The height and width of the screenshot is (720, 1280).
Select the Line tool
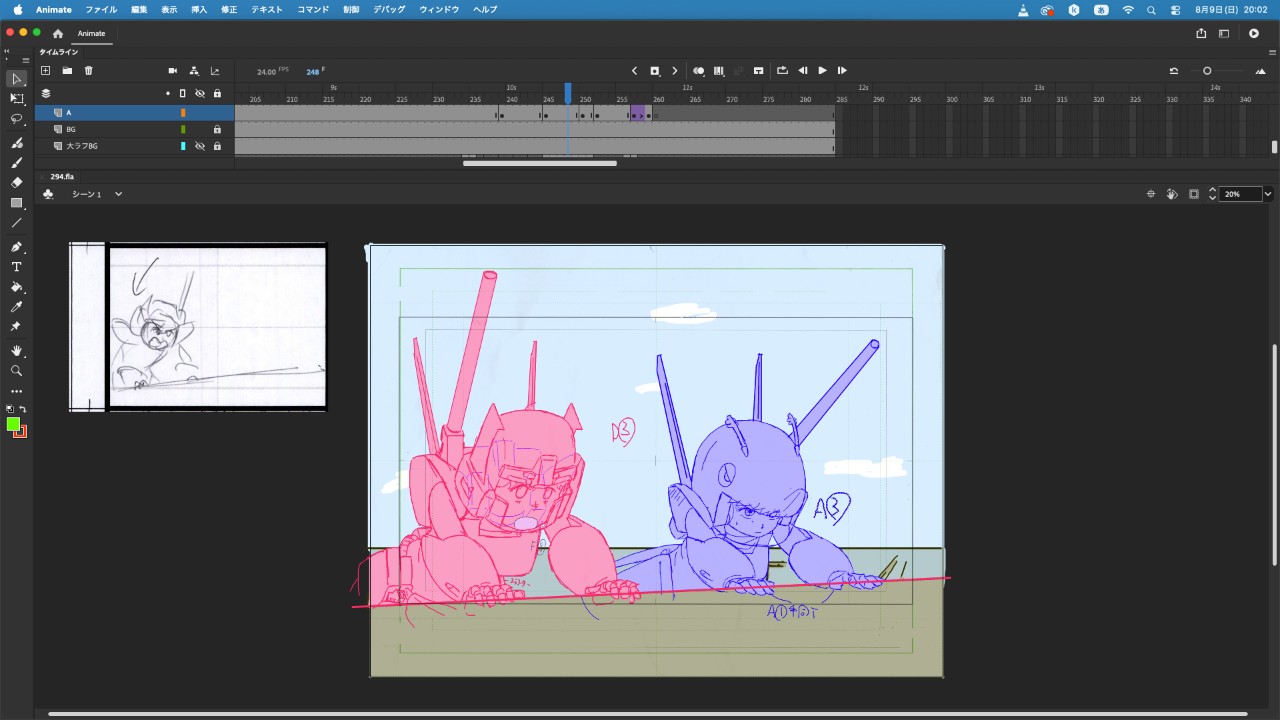pyautogui.click(x=17, y=223)
